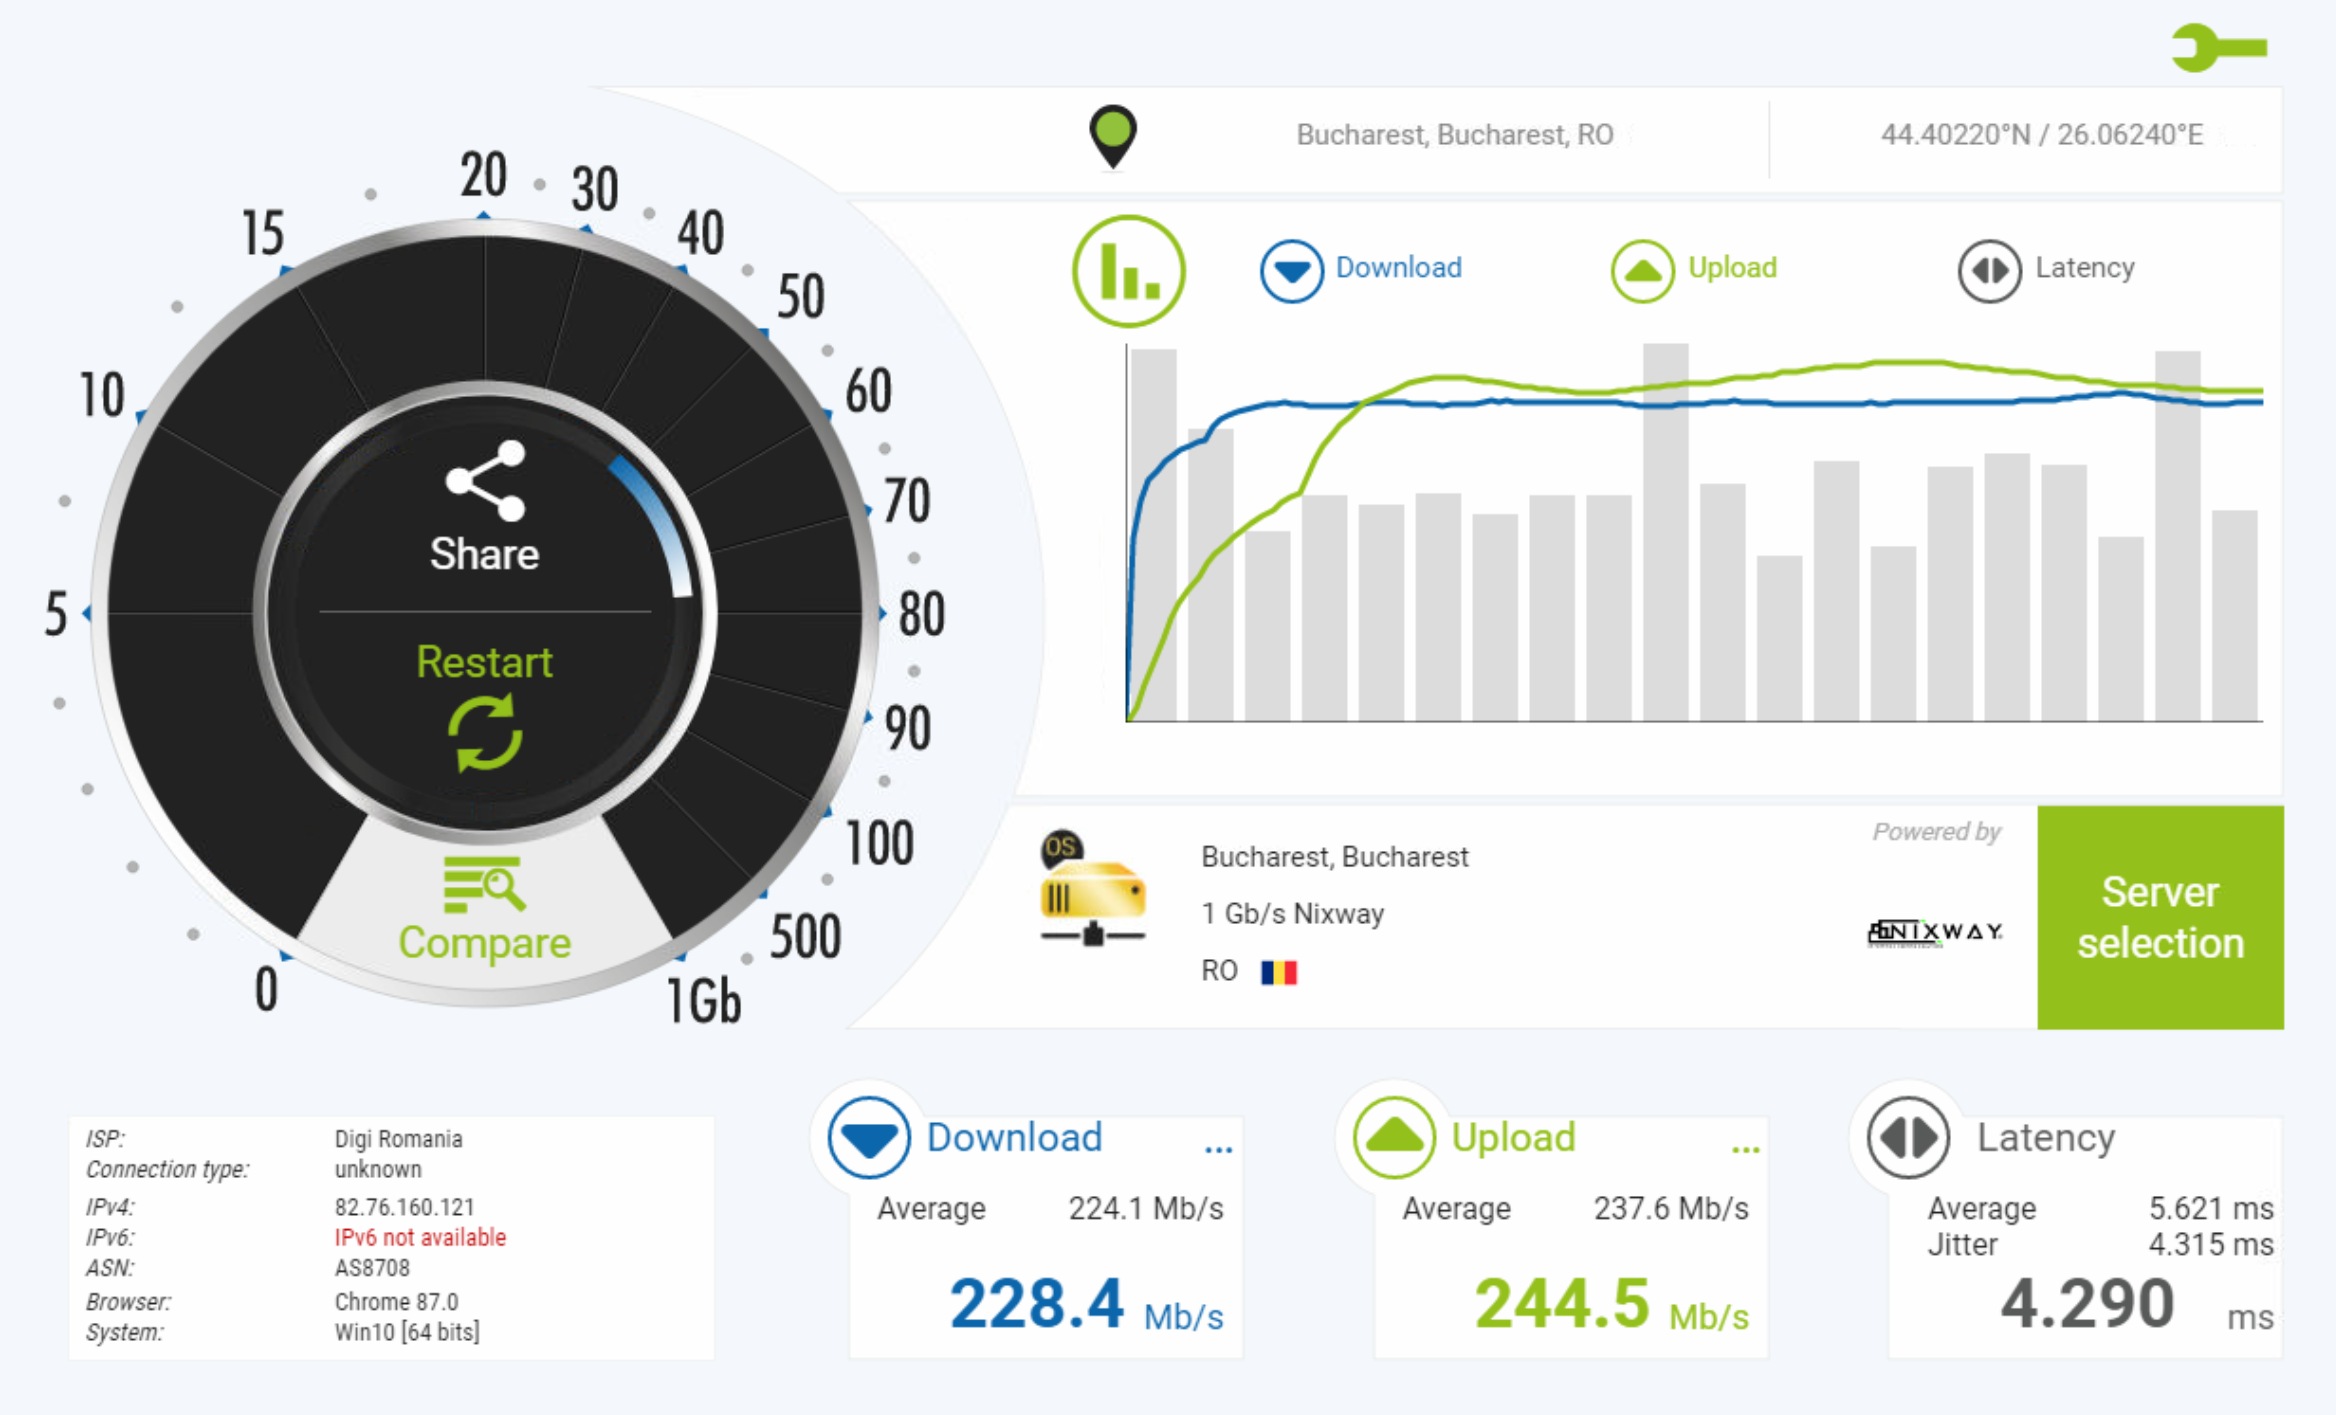
Task: Expand Upload details via the three dots
Action: (1745, 1148)
